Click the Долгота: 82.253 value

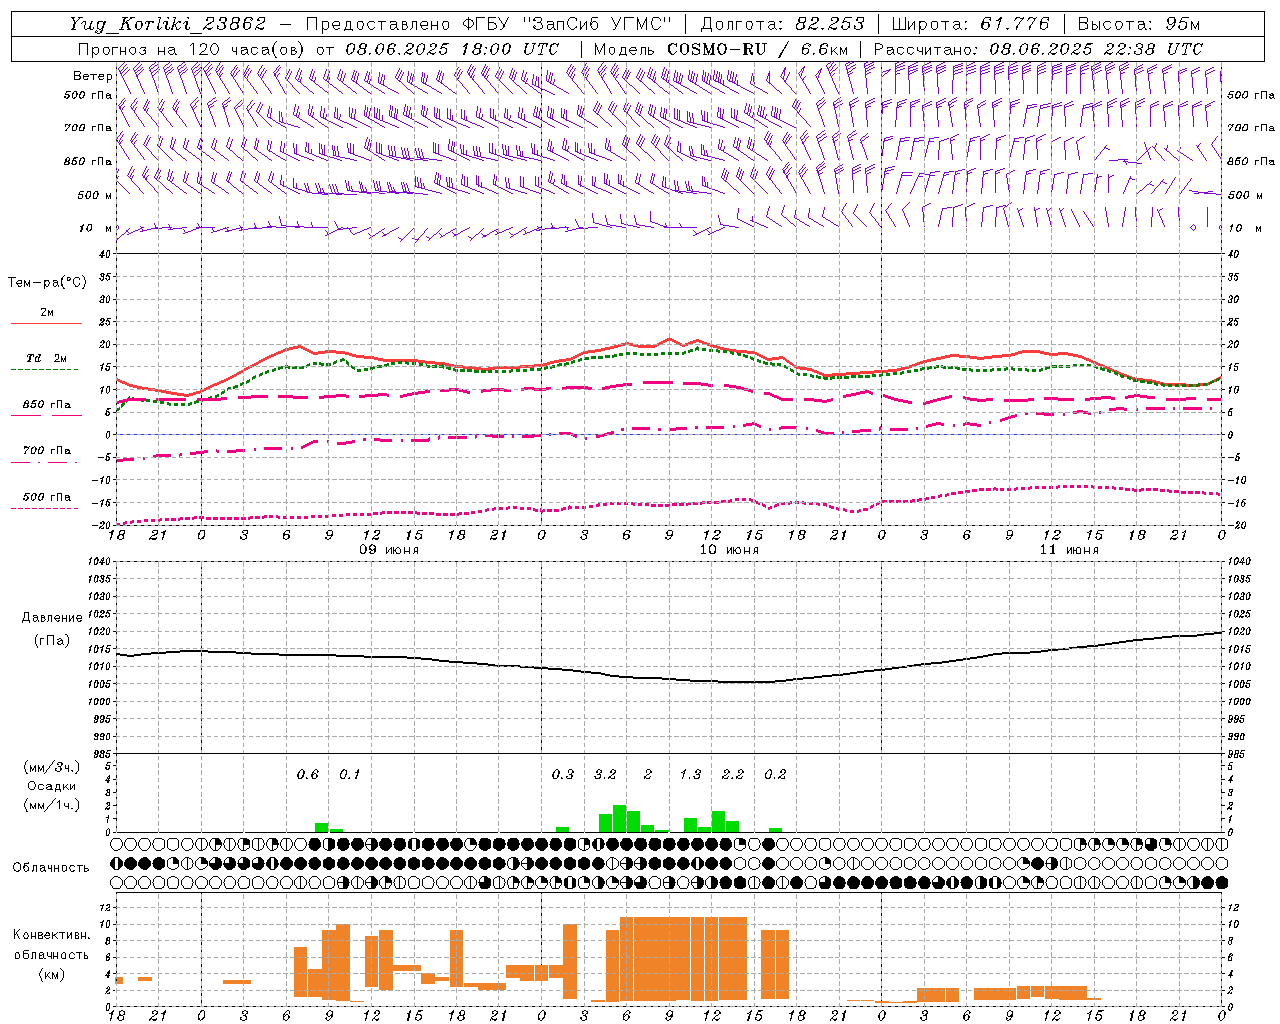pos(783,24)
